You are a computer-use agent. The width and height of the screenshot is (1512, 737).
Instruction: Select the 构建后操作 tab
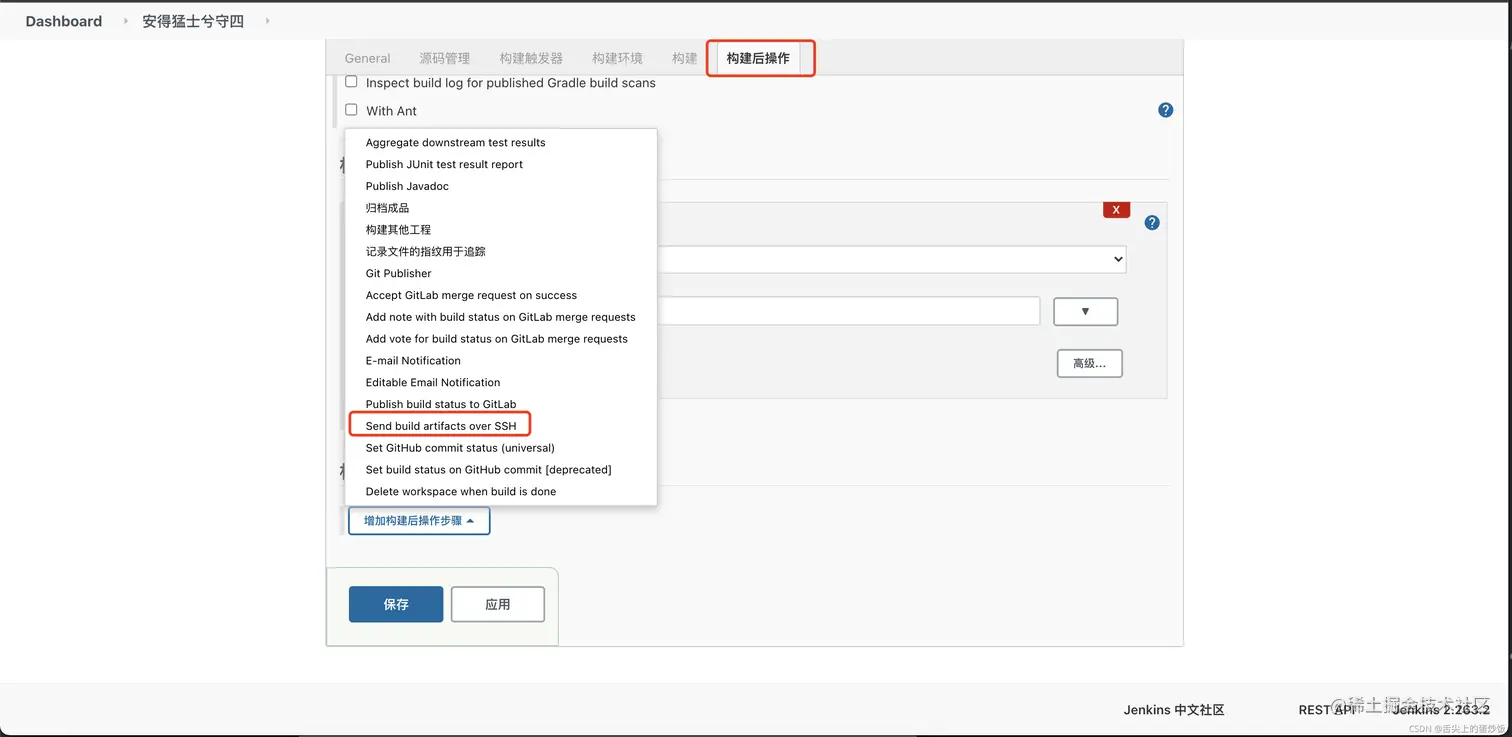(x=758, y=58)
